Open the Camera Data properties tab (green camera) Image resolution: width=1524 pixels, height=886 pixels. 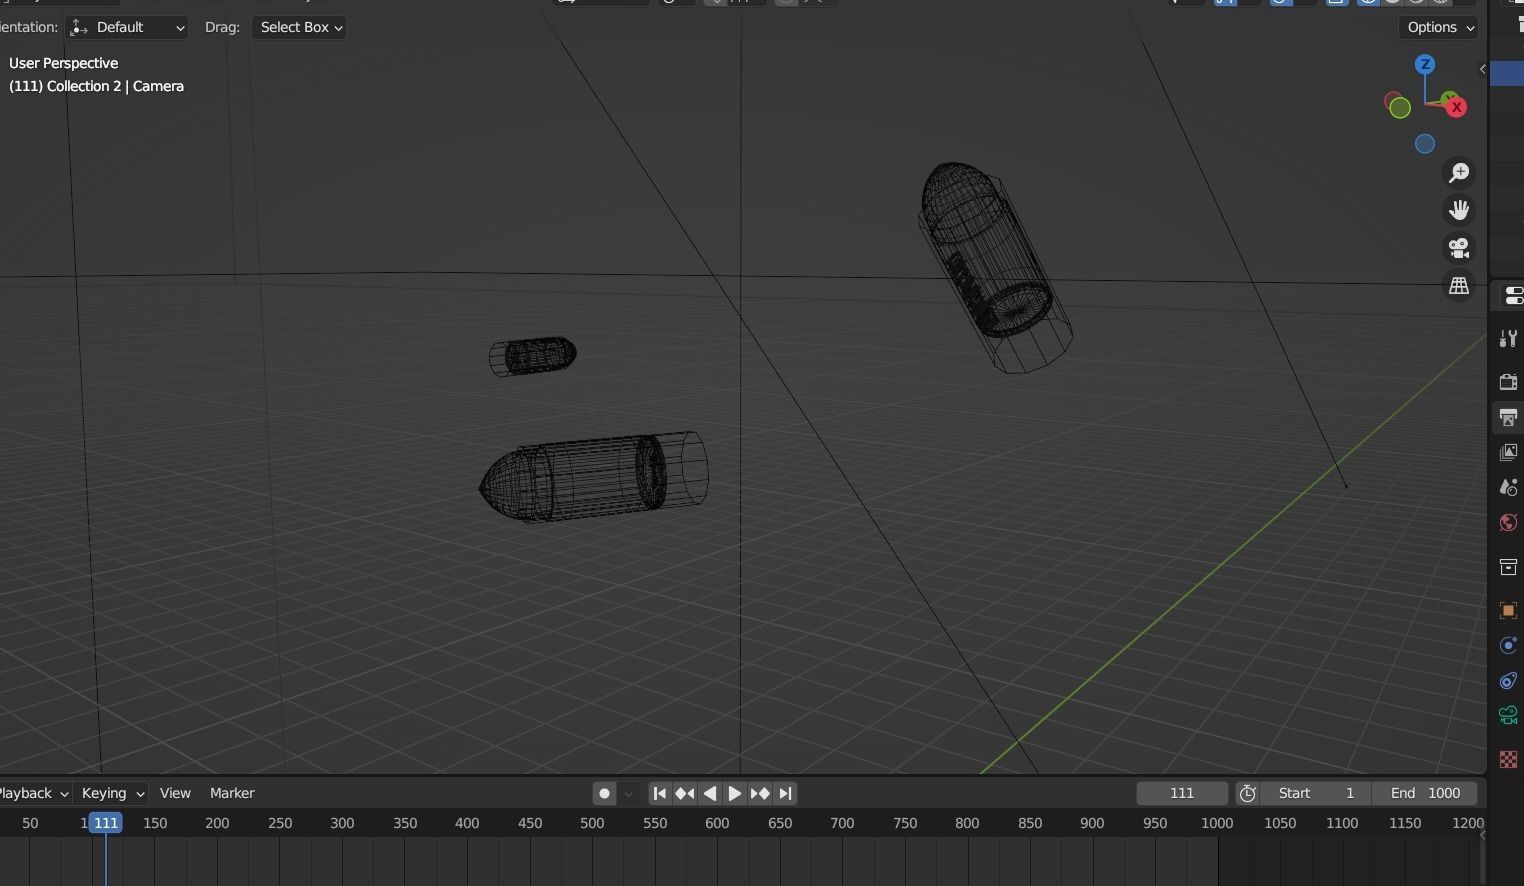(x=1508, y=716)
